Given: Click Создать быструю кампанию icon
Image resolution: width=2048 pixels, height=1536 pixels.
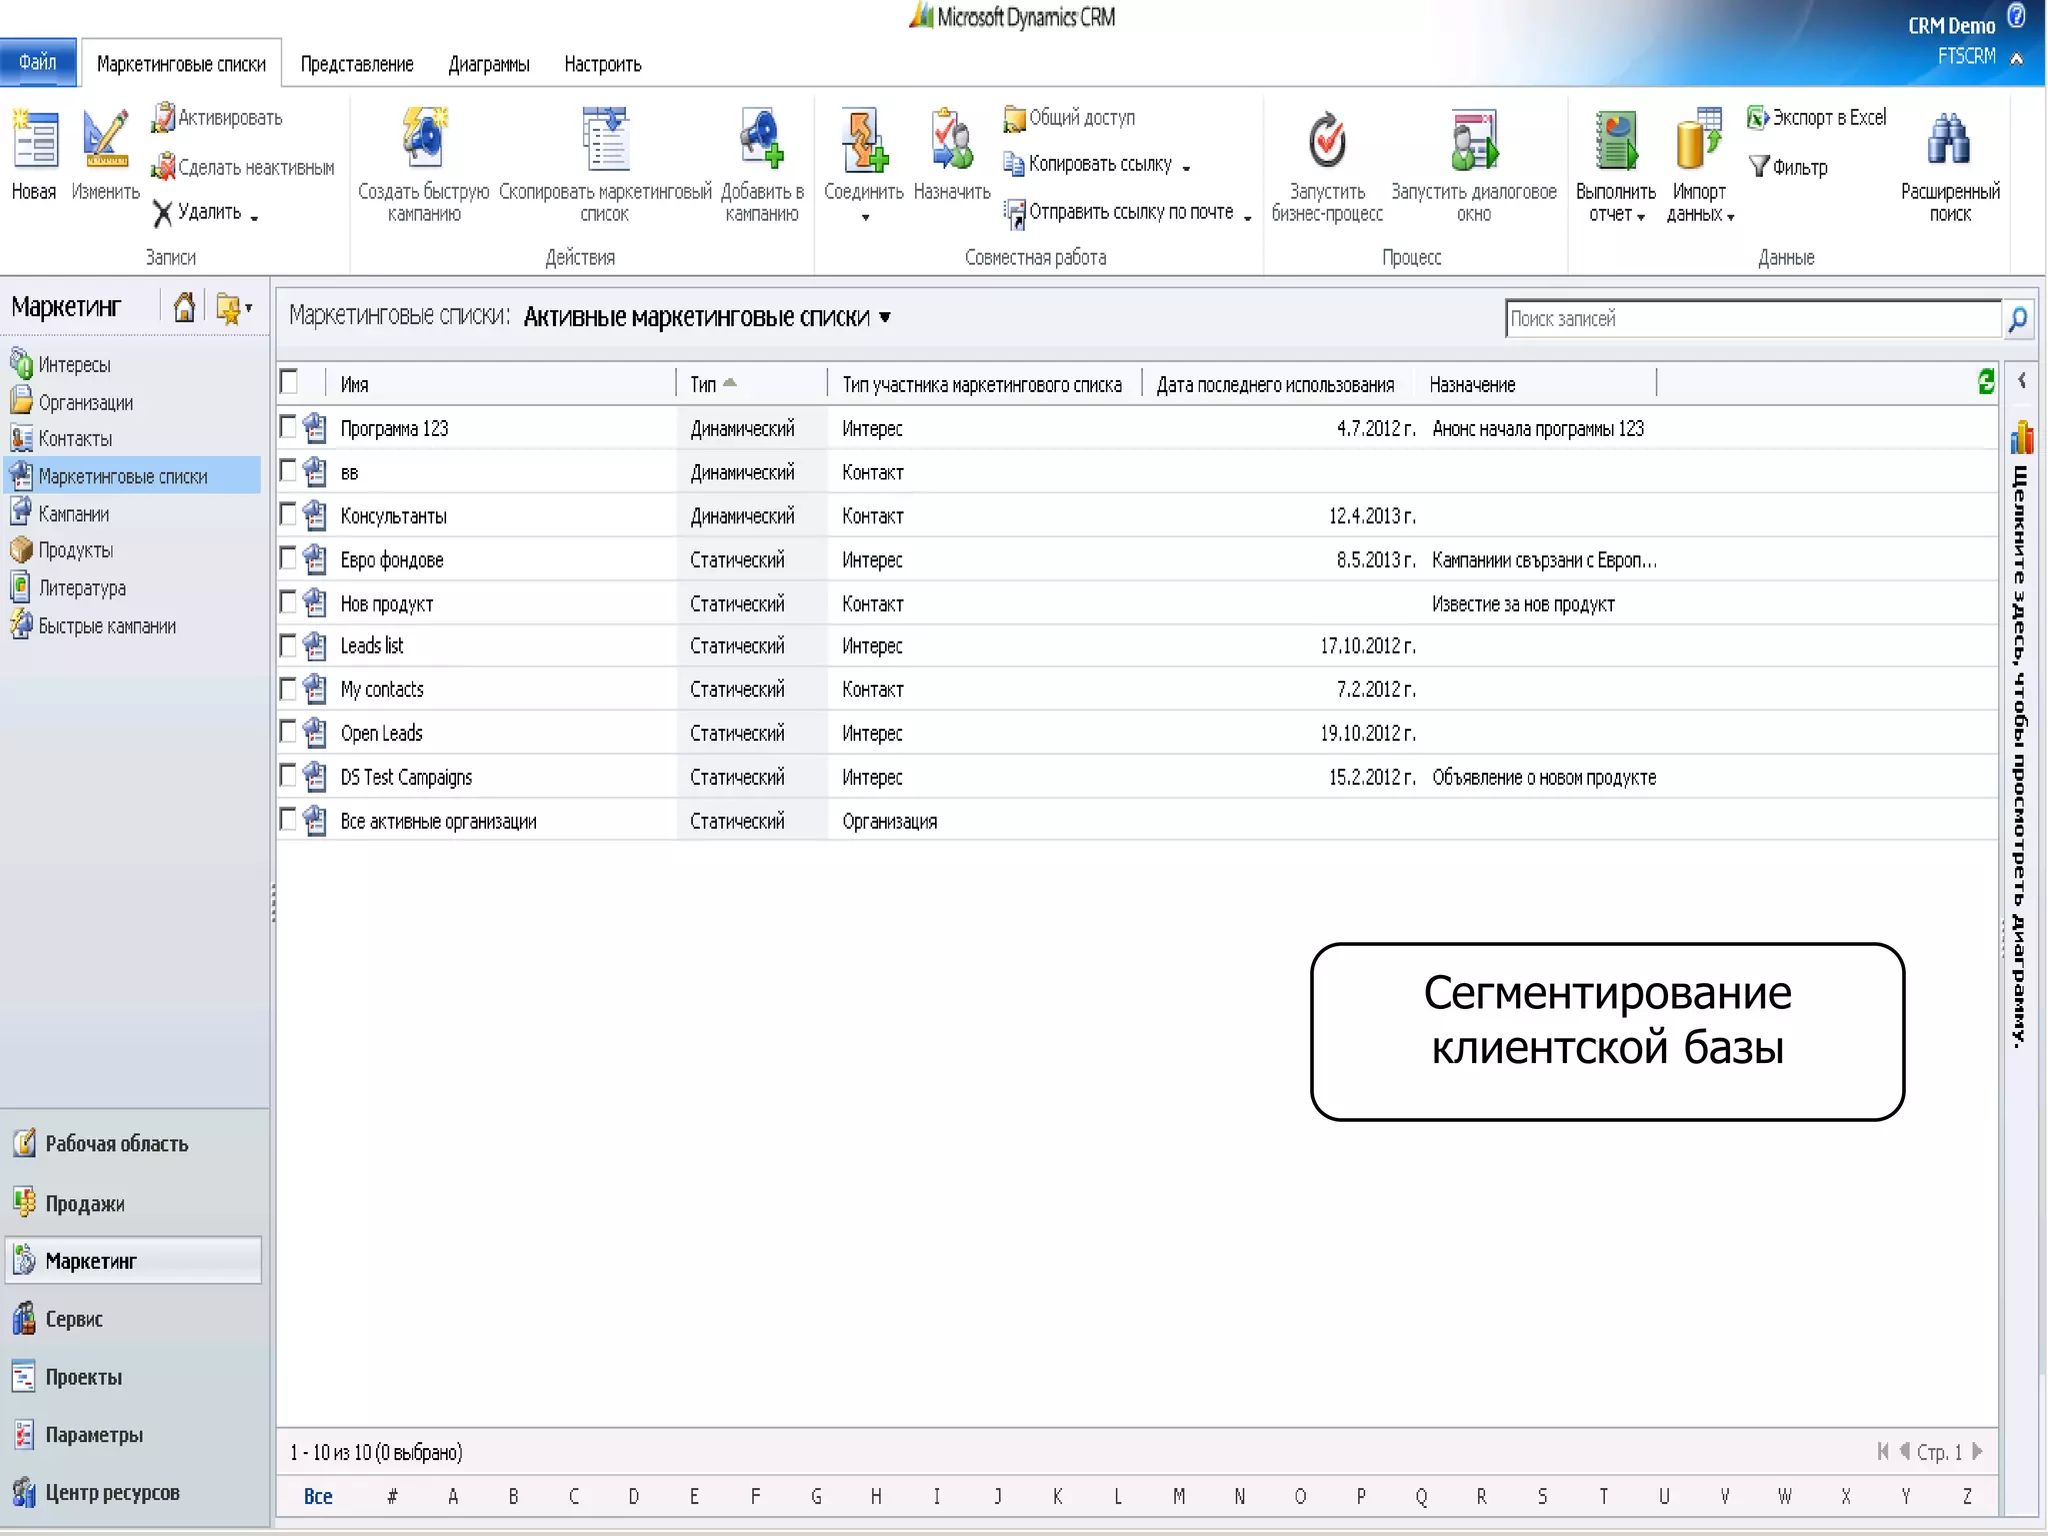Looking at the screenshot, I should (x=423, y=139).
